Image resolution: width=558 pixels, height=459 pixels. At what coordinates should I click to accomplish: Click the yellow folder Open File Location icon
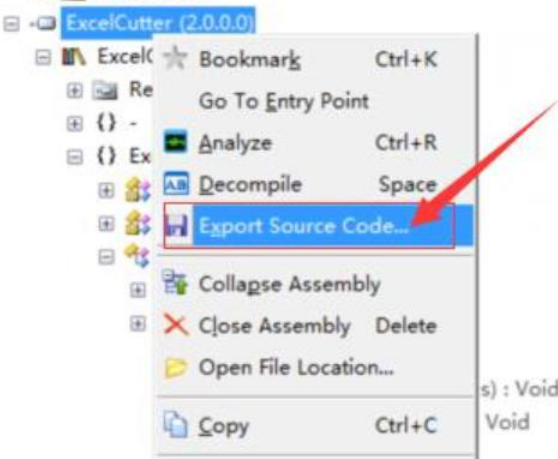coord(175,367)
